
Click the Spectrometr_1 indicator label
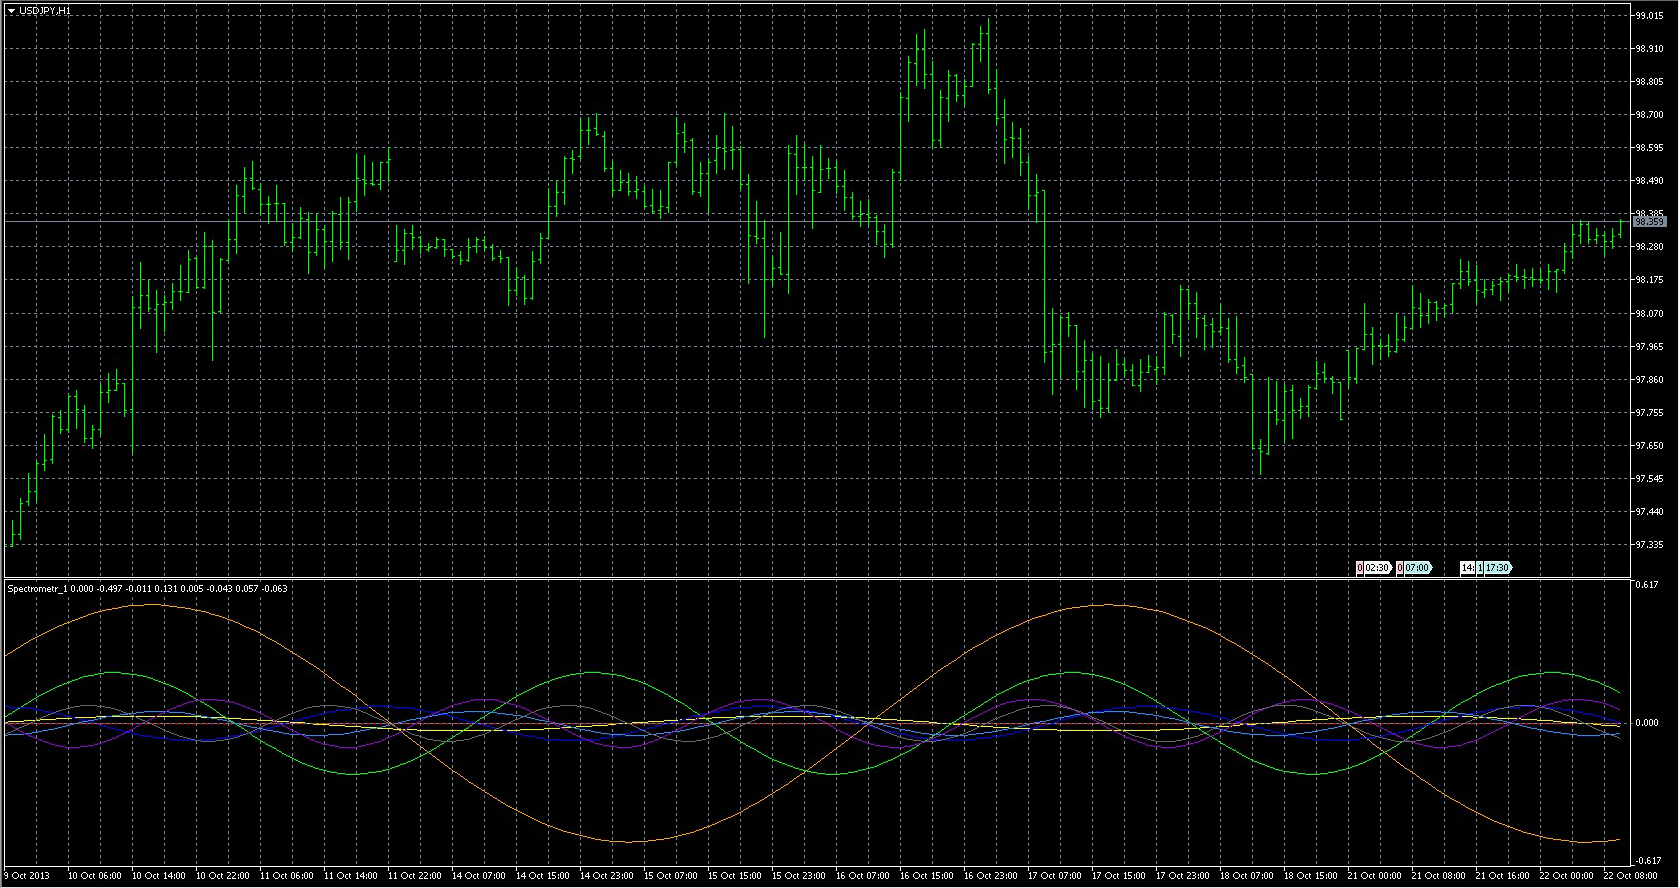point(38,589)
